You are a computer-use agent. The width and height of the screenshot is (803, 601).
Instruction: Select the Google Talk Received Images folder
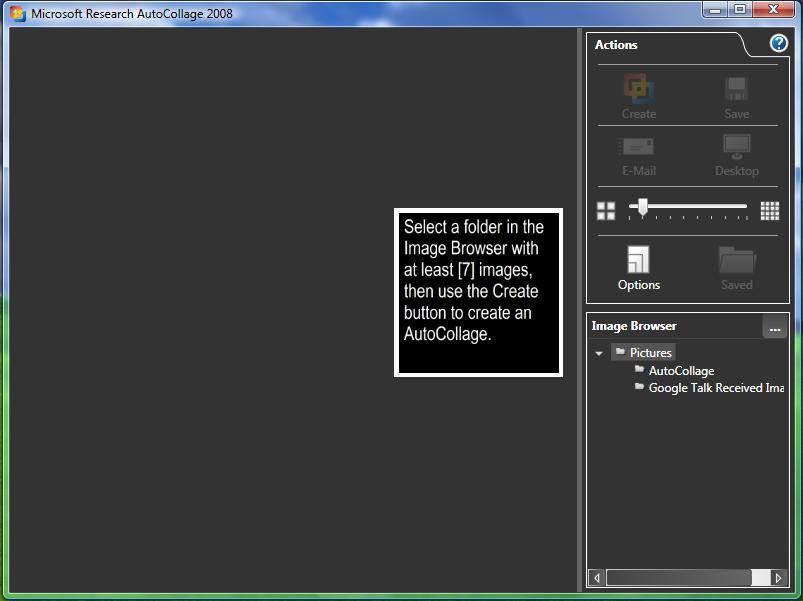pos(715,388)
